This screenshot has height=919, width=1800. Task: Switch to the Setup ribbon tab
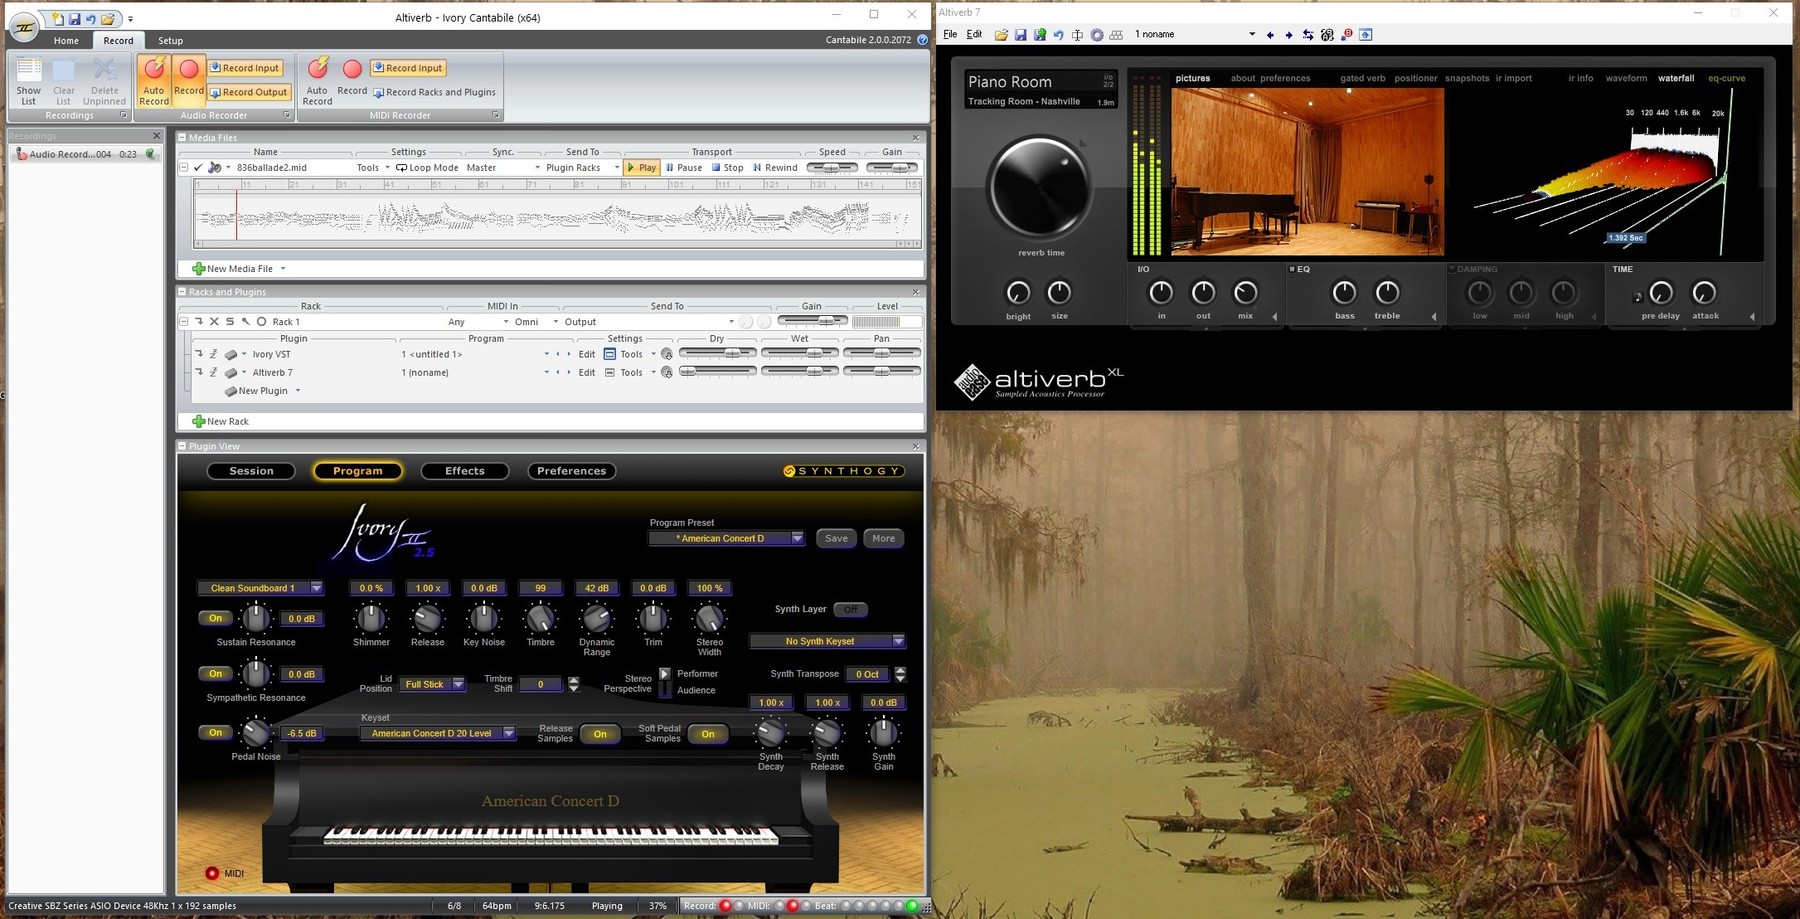171,41
